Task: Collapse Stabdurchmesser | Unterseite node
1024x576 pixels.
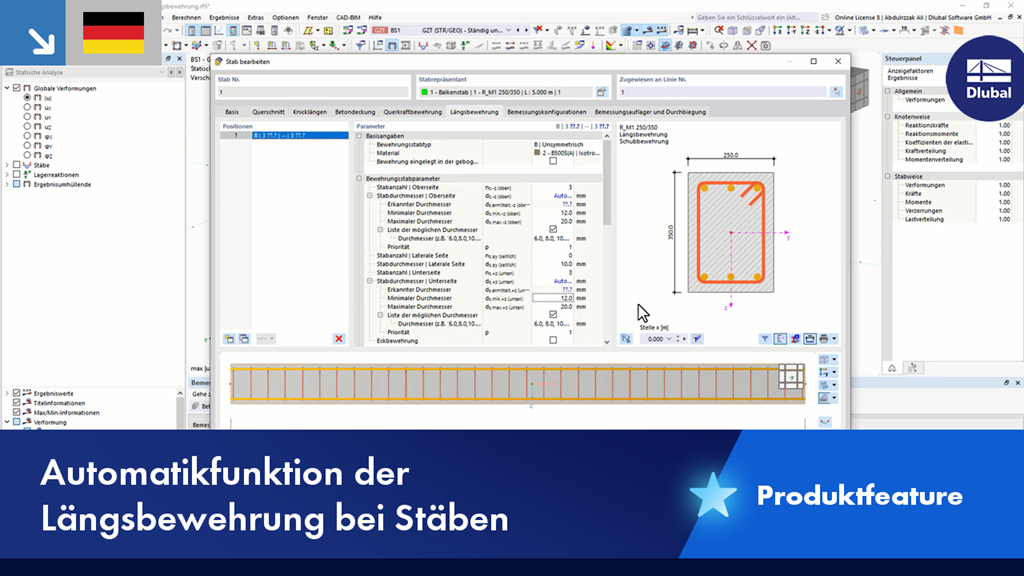Action: (370, 281)
